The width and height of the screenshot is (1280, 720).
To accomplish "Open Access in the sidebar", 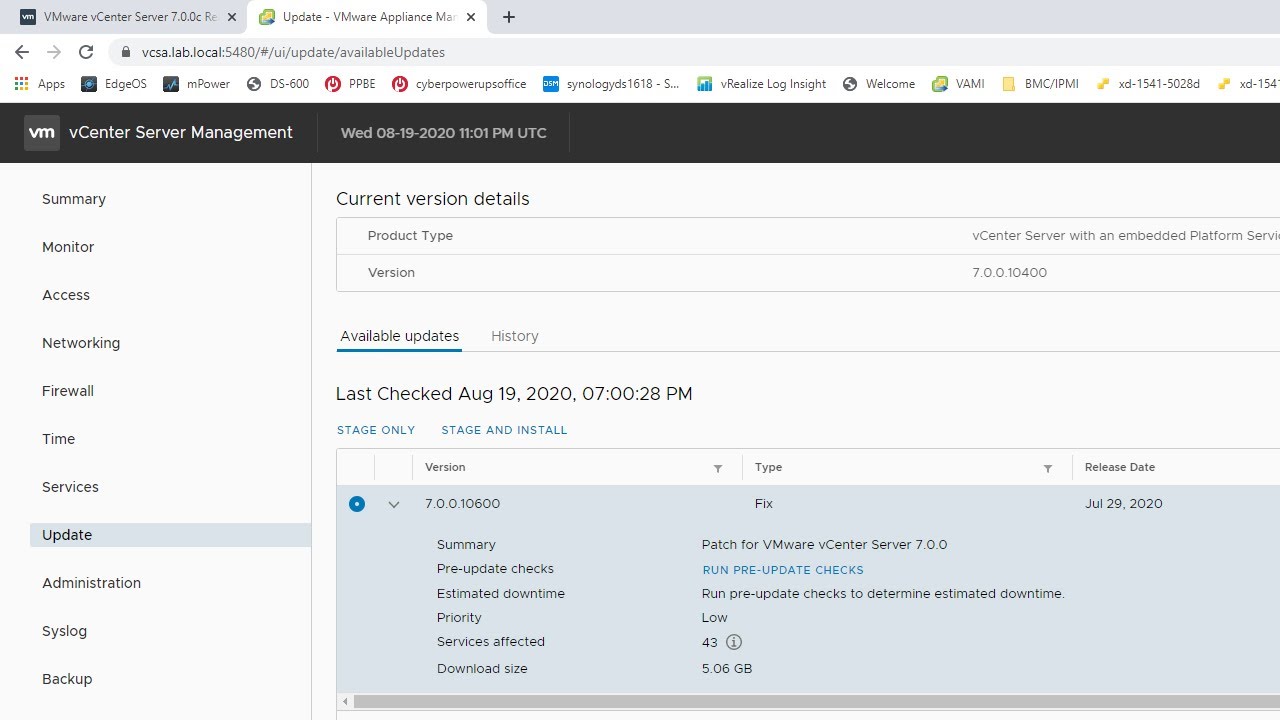I will [x=66, y=295].
